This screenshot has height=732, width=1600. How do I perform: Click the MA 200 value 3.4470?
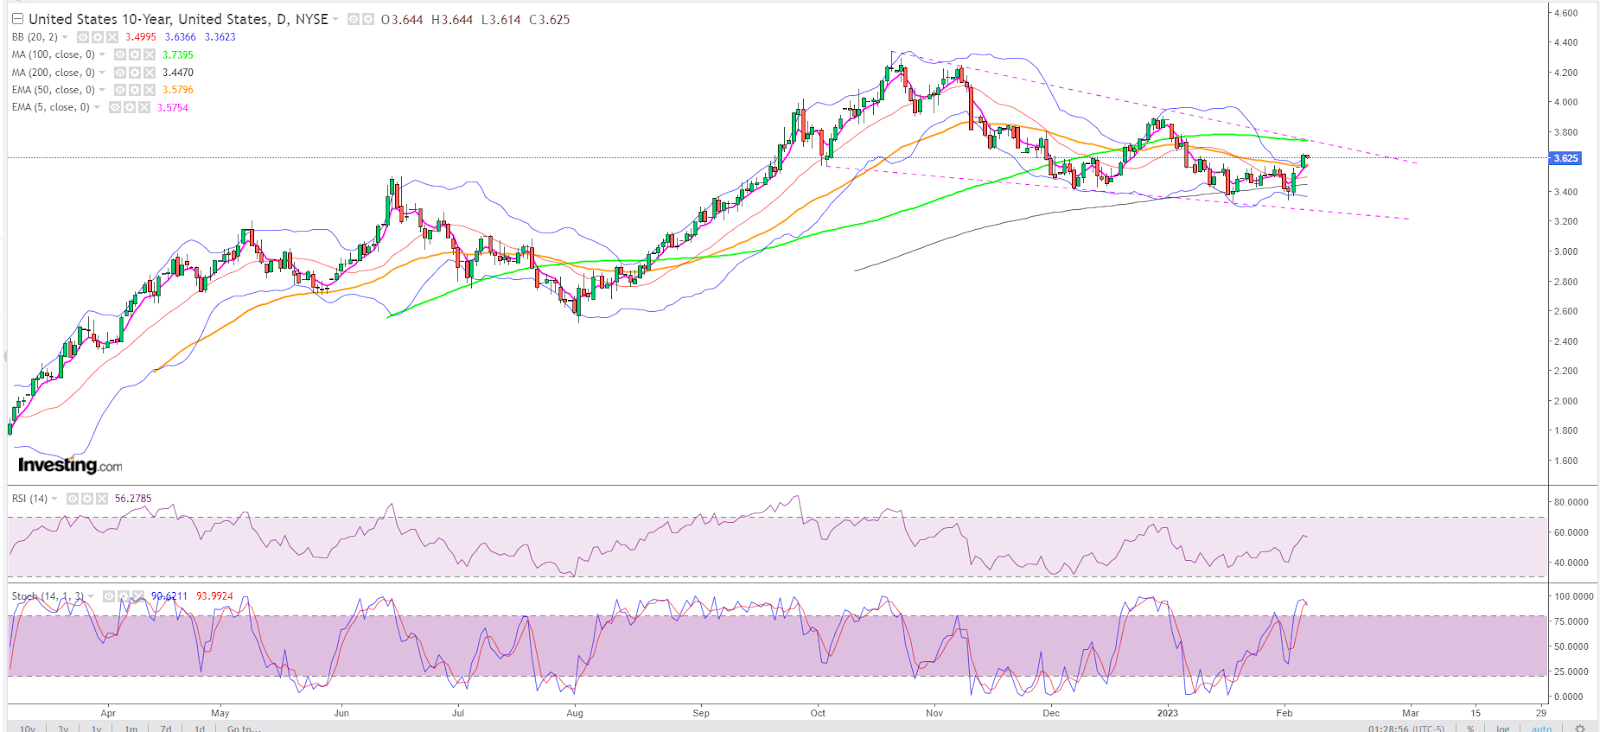[178, 72]
